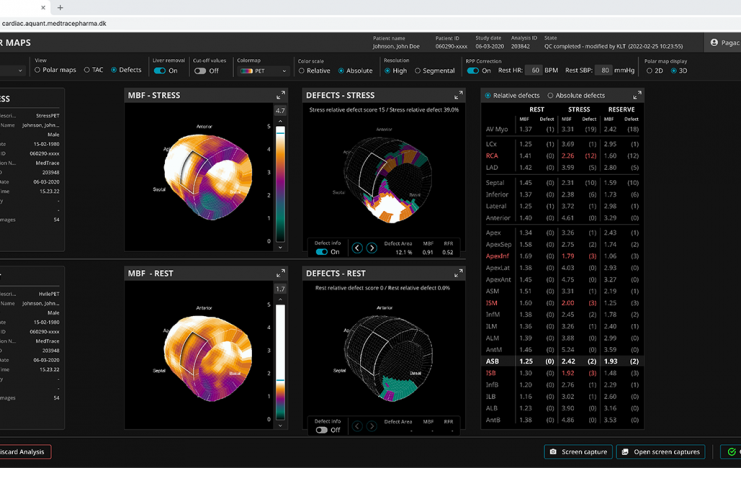Click Discard Analysis button
The height and width of the screenshot is (486, 741).
[25, 452]
